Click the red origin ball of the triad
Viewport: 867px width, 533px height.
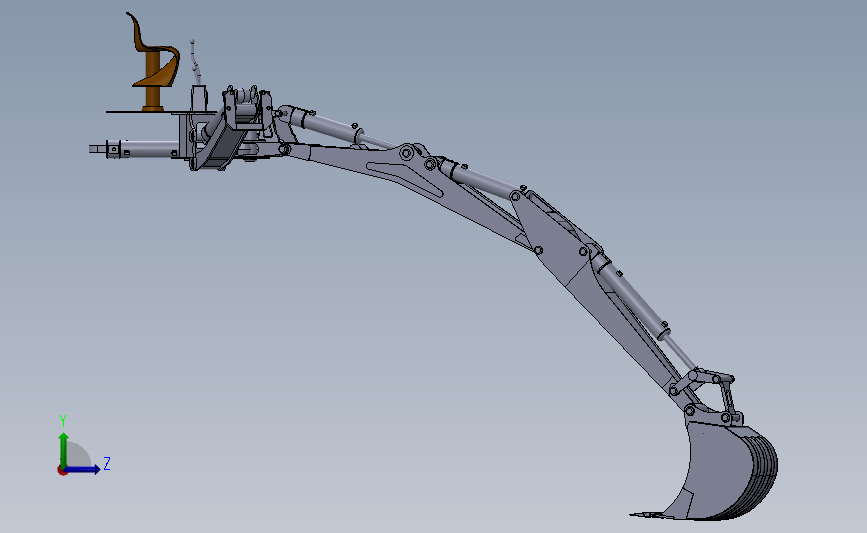[x=62, y=471]
